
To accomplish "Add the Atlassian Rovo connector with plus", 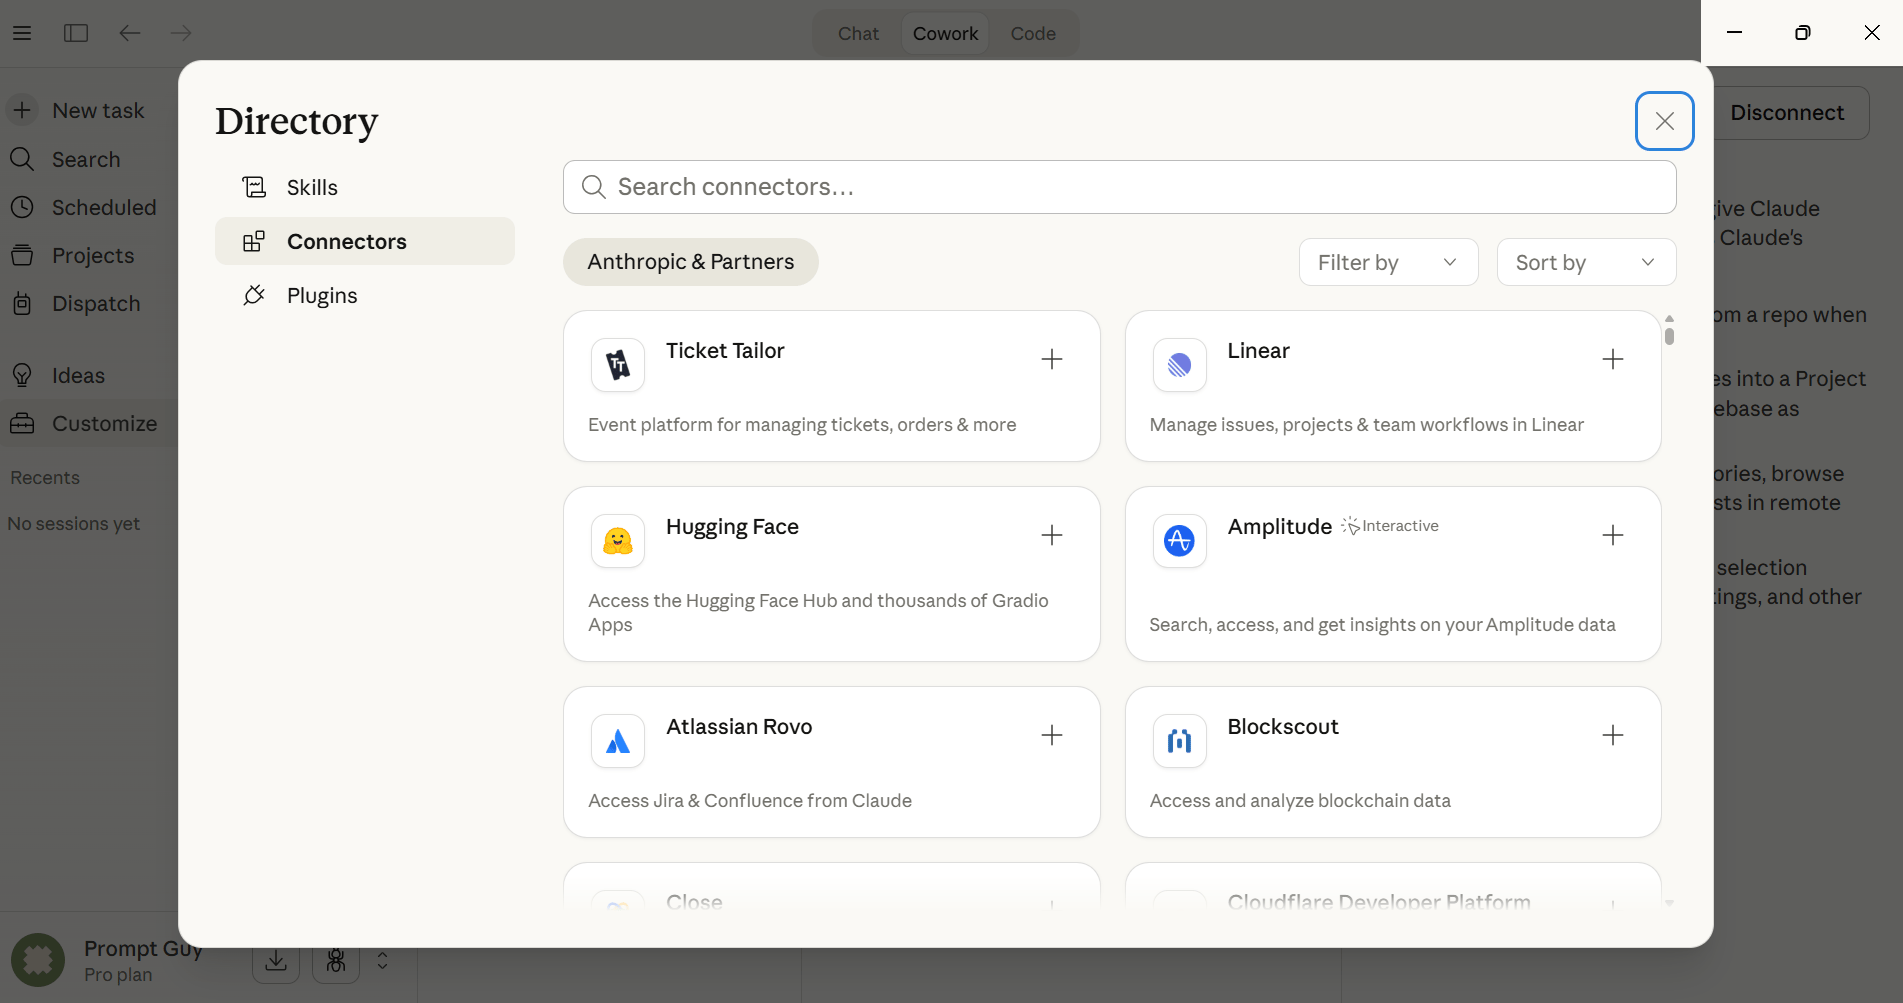I will tap(1052, 735).
